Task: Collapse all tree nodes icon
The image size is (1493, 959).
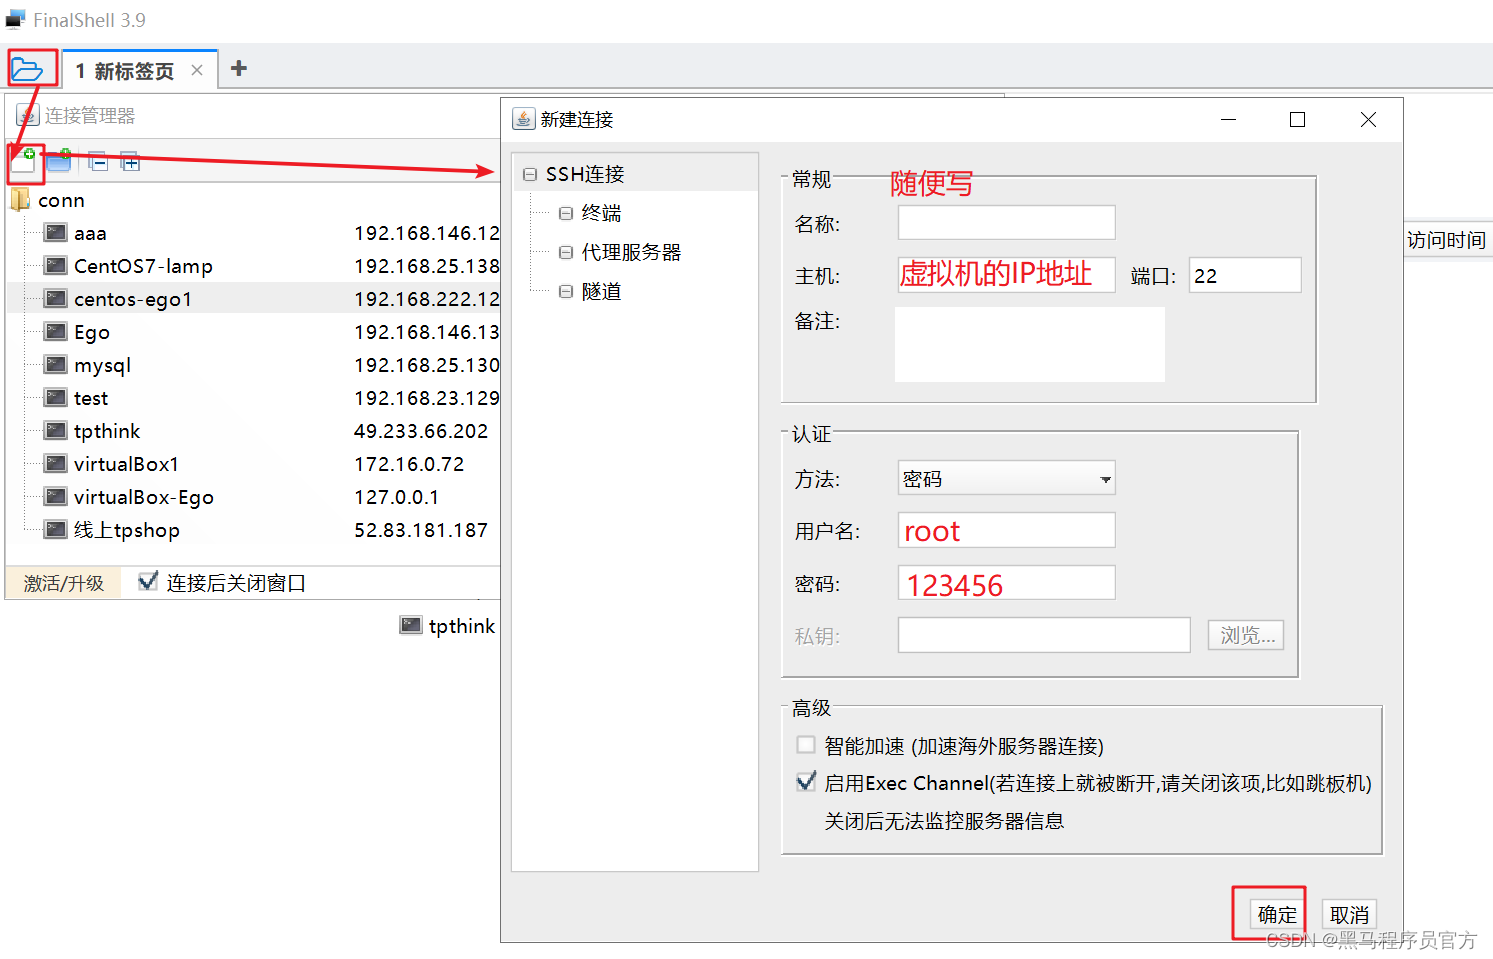Action: point(98,161)
